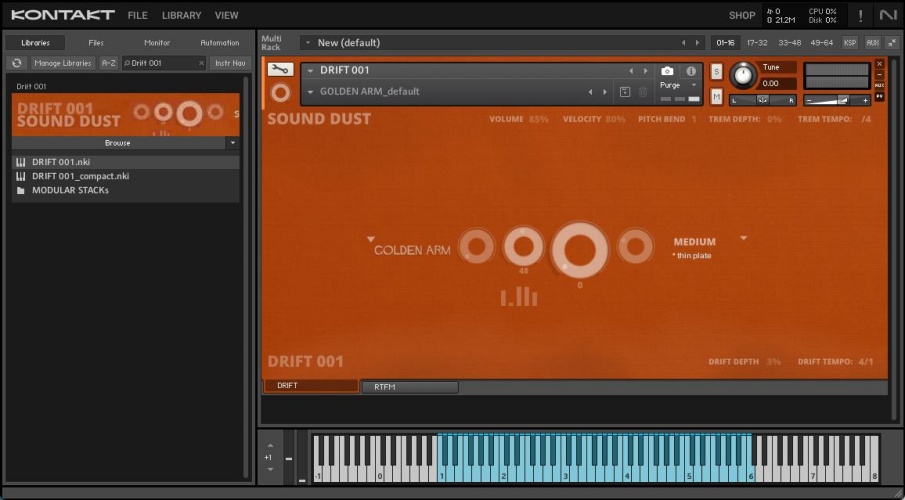The width and height of the screenshot is (905, 500).
Task: Click the Manage Libraries button
Action: [x=62, y=63]
